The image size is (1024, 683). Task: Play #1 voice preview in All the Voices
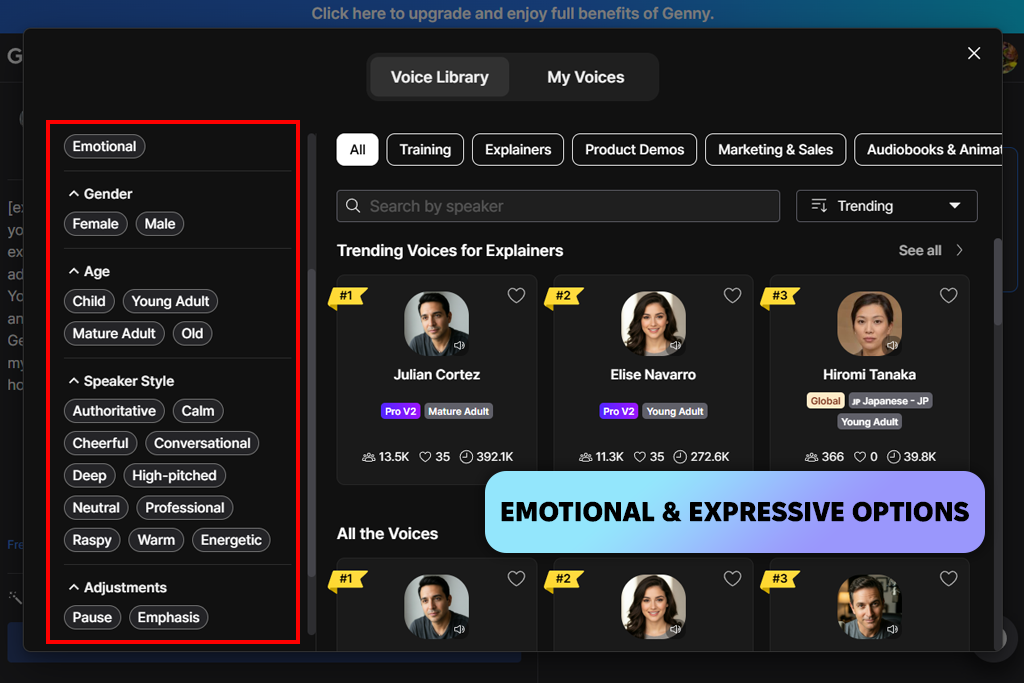(x=459, y=629)
